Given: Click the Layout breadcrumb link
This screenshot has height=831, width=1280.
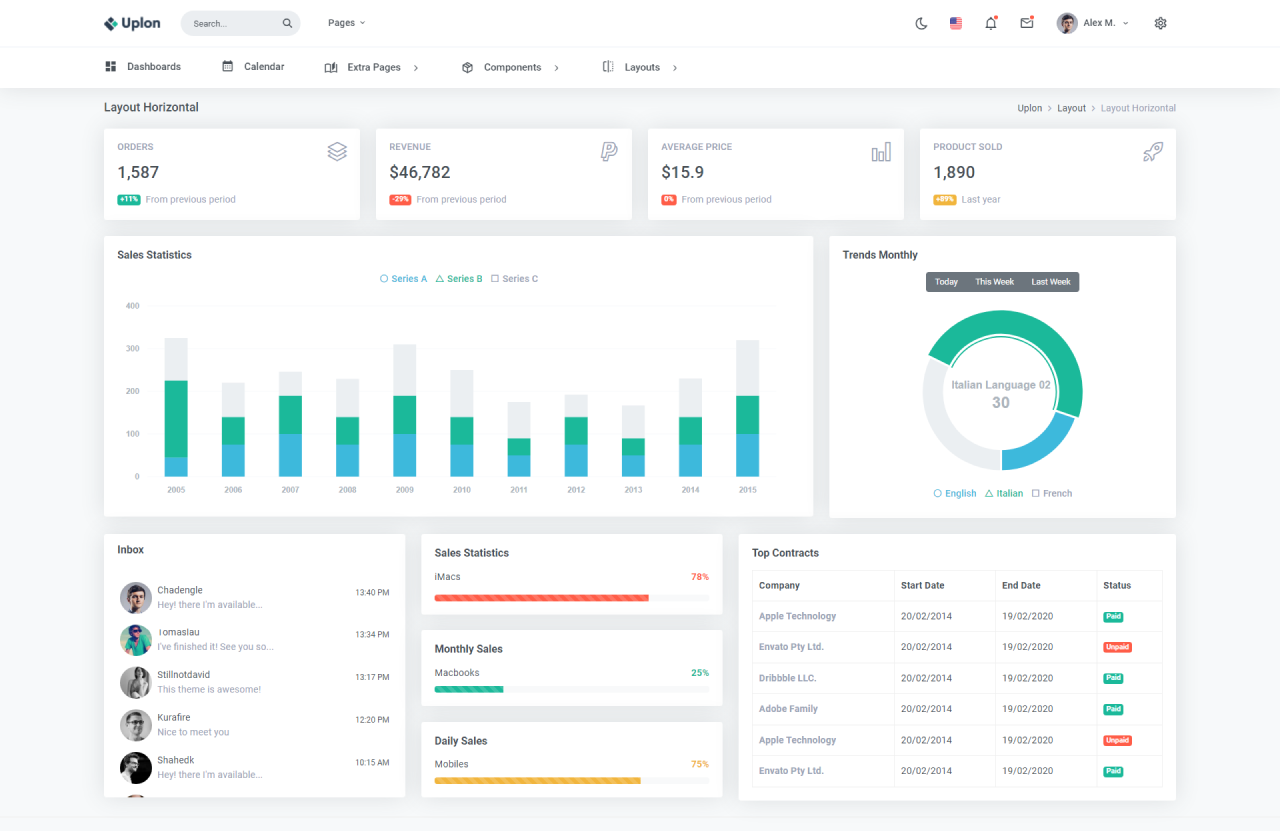Looking at the screenshot, I should [1071, 108].
